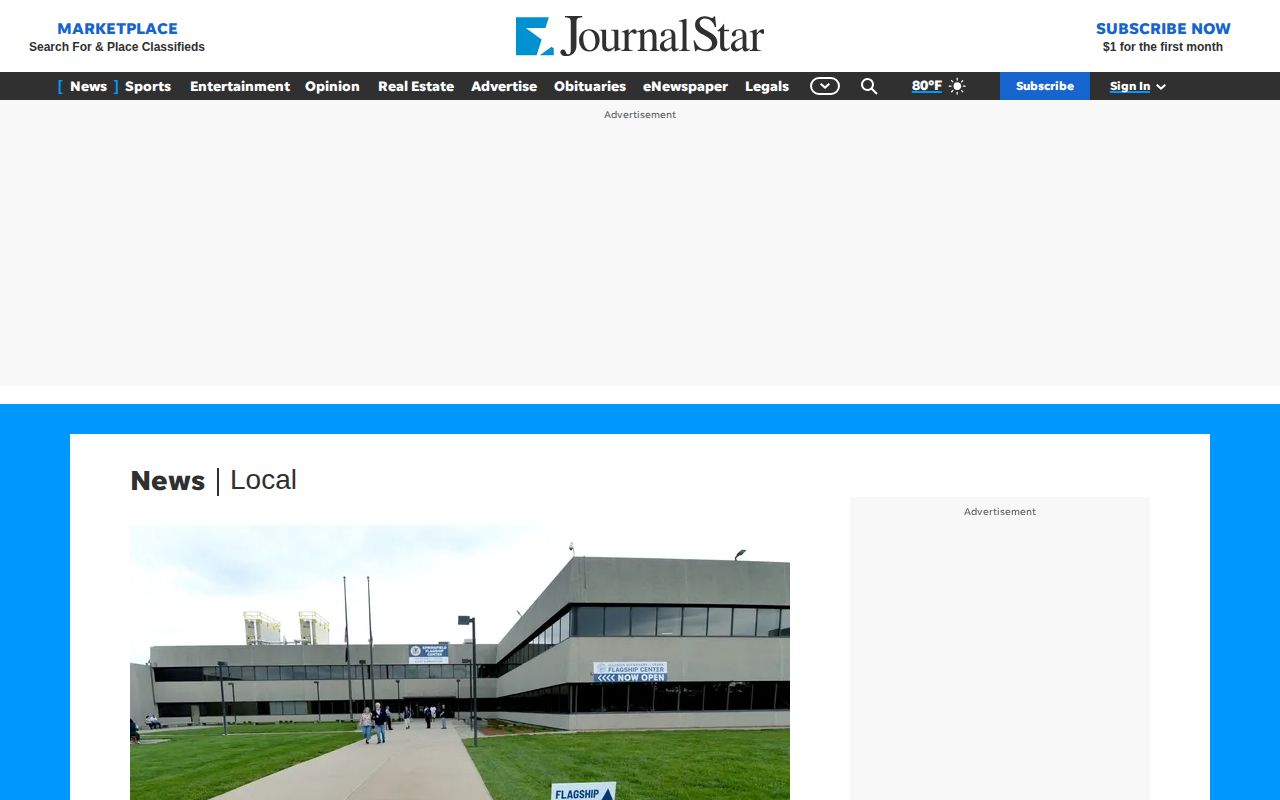
Task: Click the Advertise nav link
Action: tap(504, 86)
